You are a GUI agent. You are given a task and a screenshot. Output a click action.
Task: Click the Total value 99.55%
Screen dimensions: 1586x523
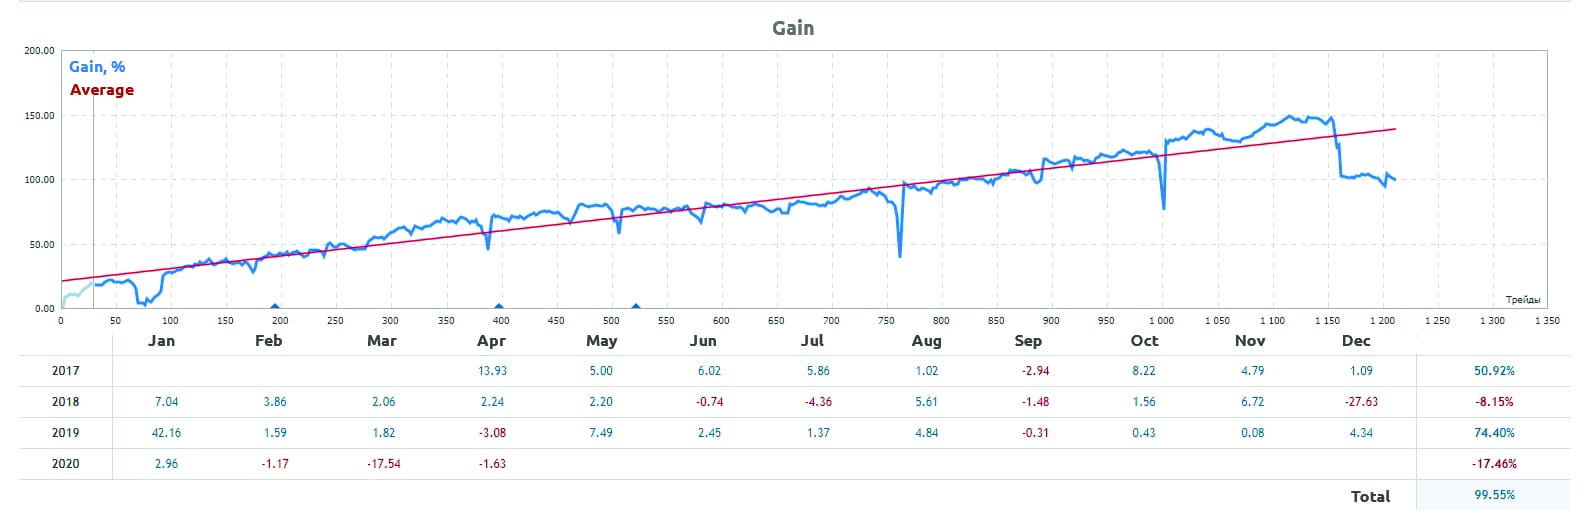[1494, 495]
